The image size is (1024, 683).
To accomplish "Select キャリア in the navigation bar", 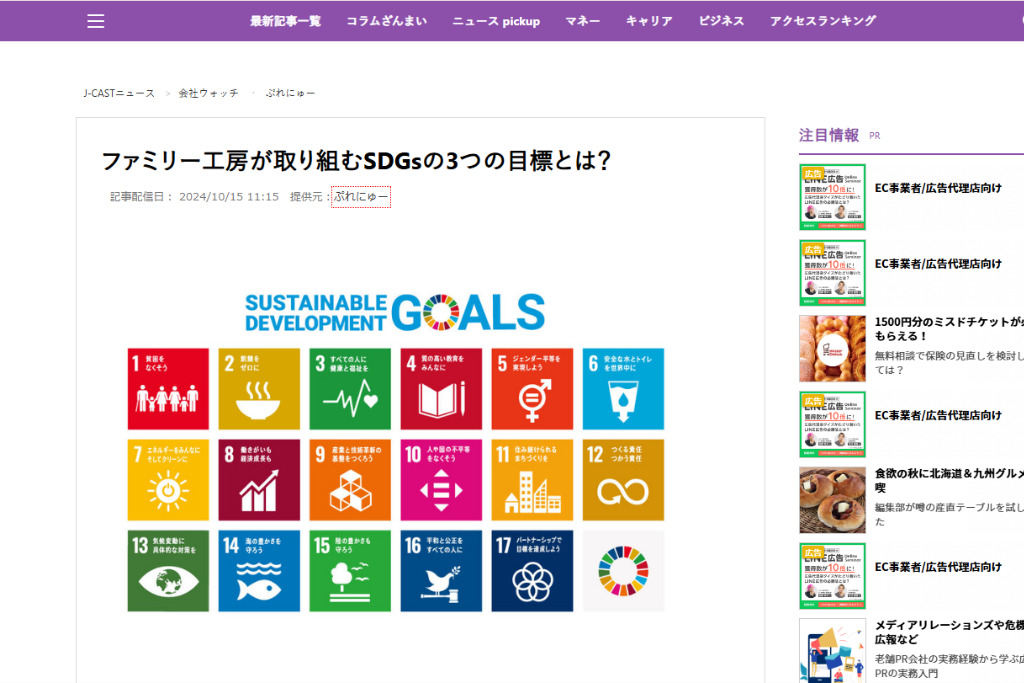I will [x=649, y=21].
